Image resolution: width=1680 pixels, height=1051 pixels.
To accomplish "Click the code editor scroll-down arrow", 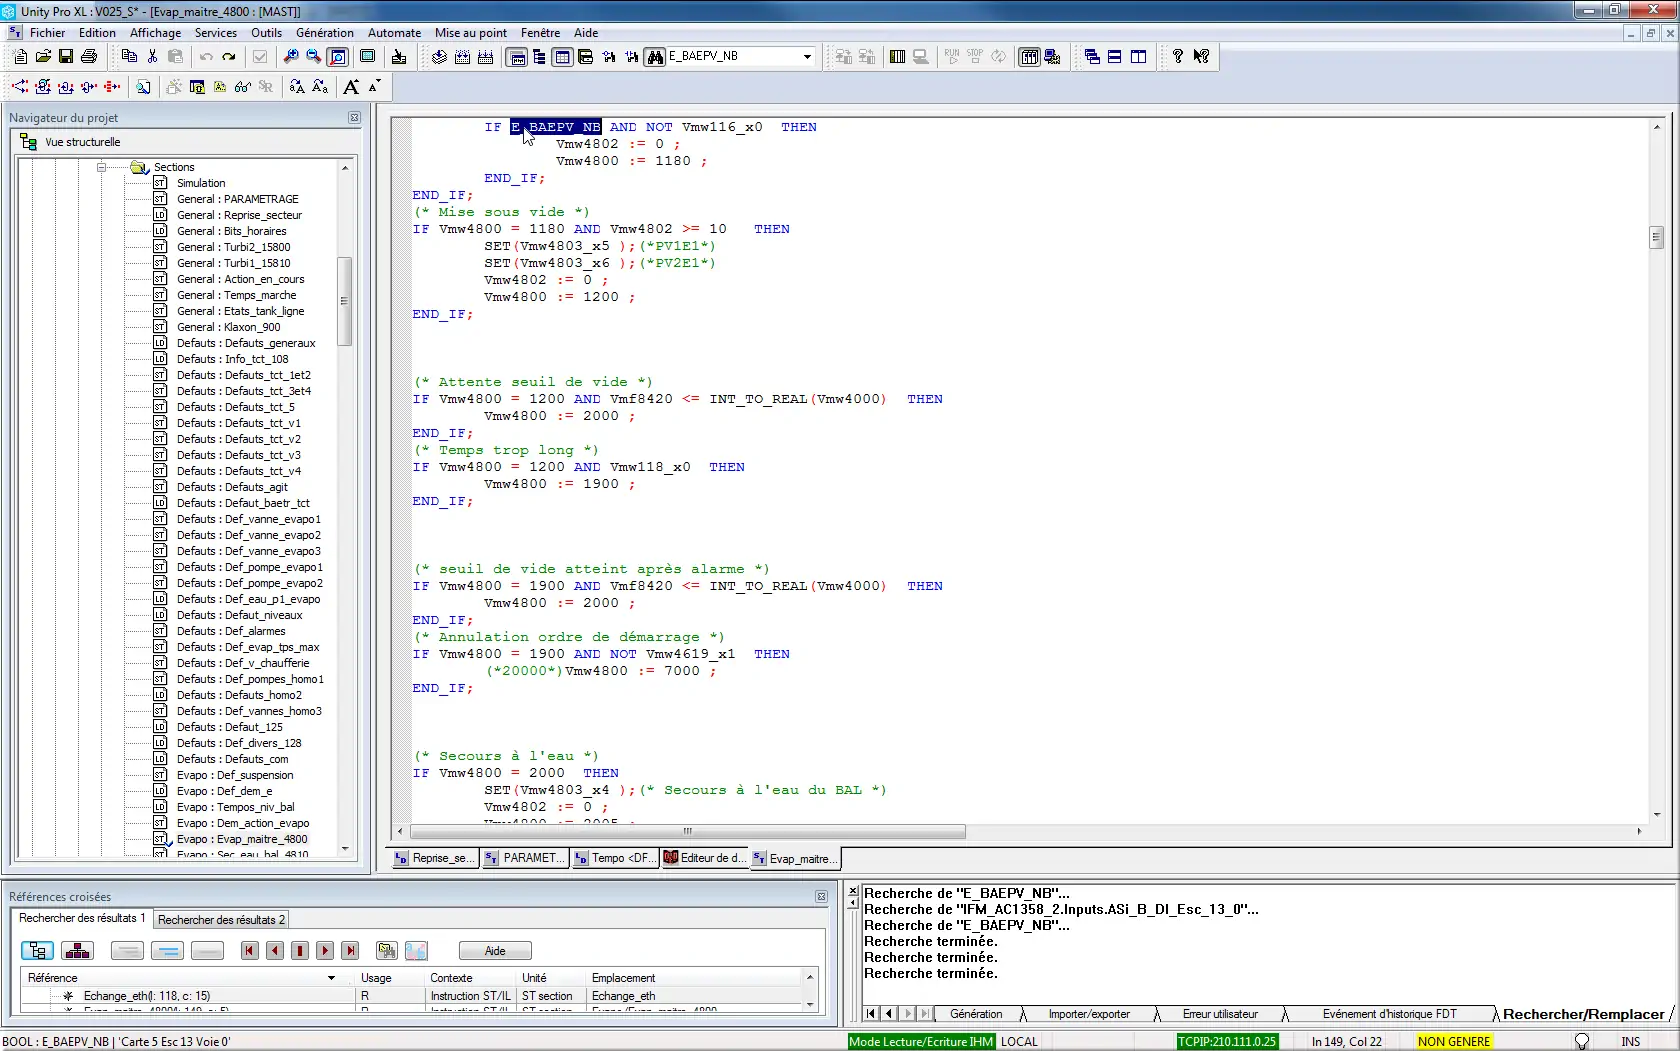I will tap(1657, 814).
